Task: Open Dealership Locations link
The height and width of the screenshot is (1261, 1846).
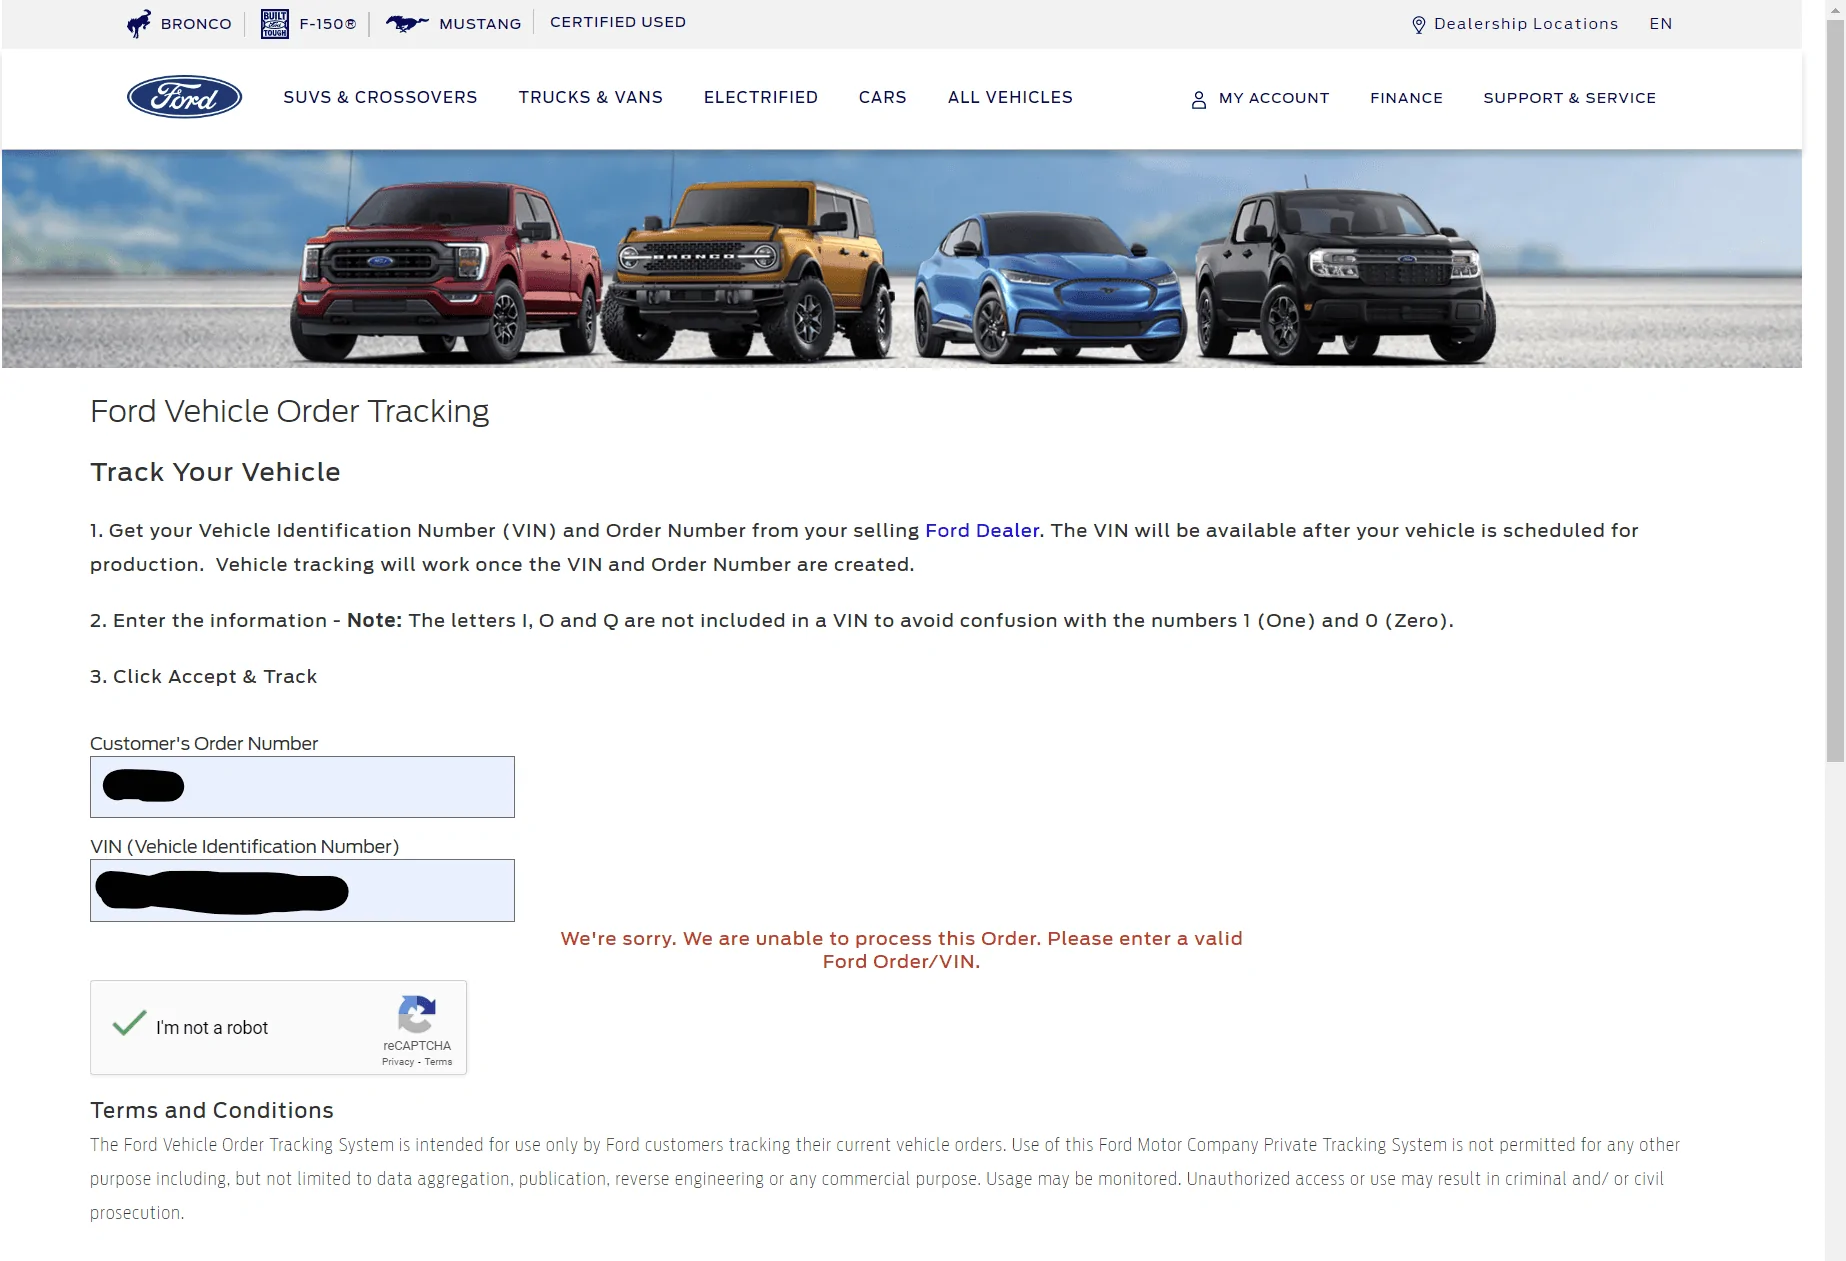Action: pyautogui.click(x=1526, y=24)
